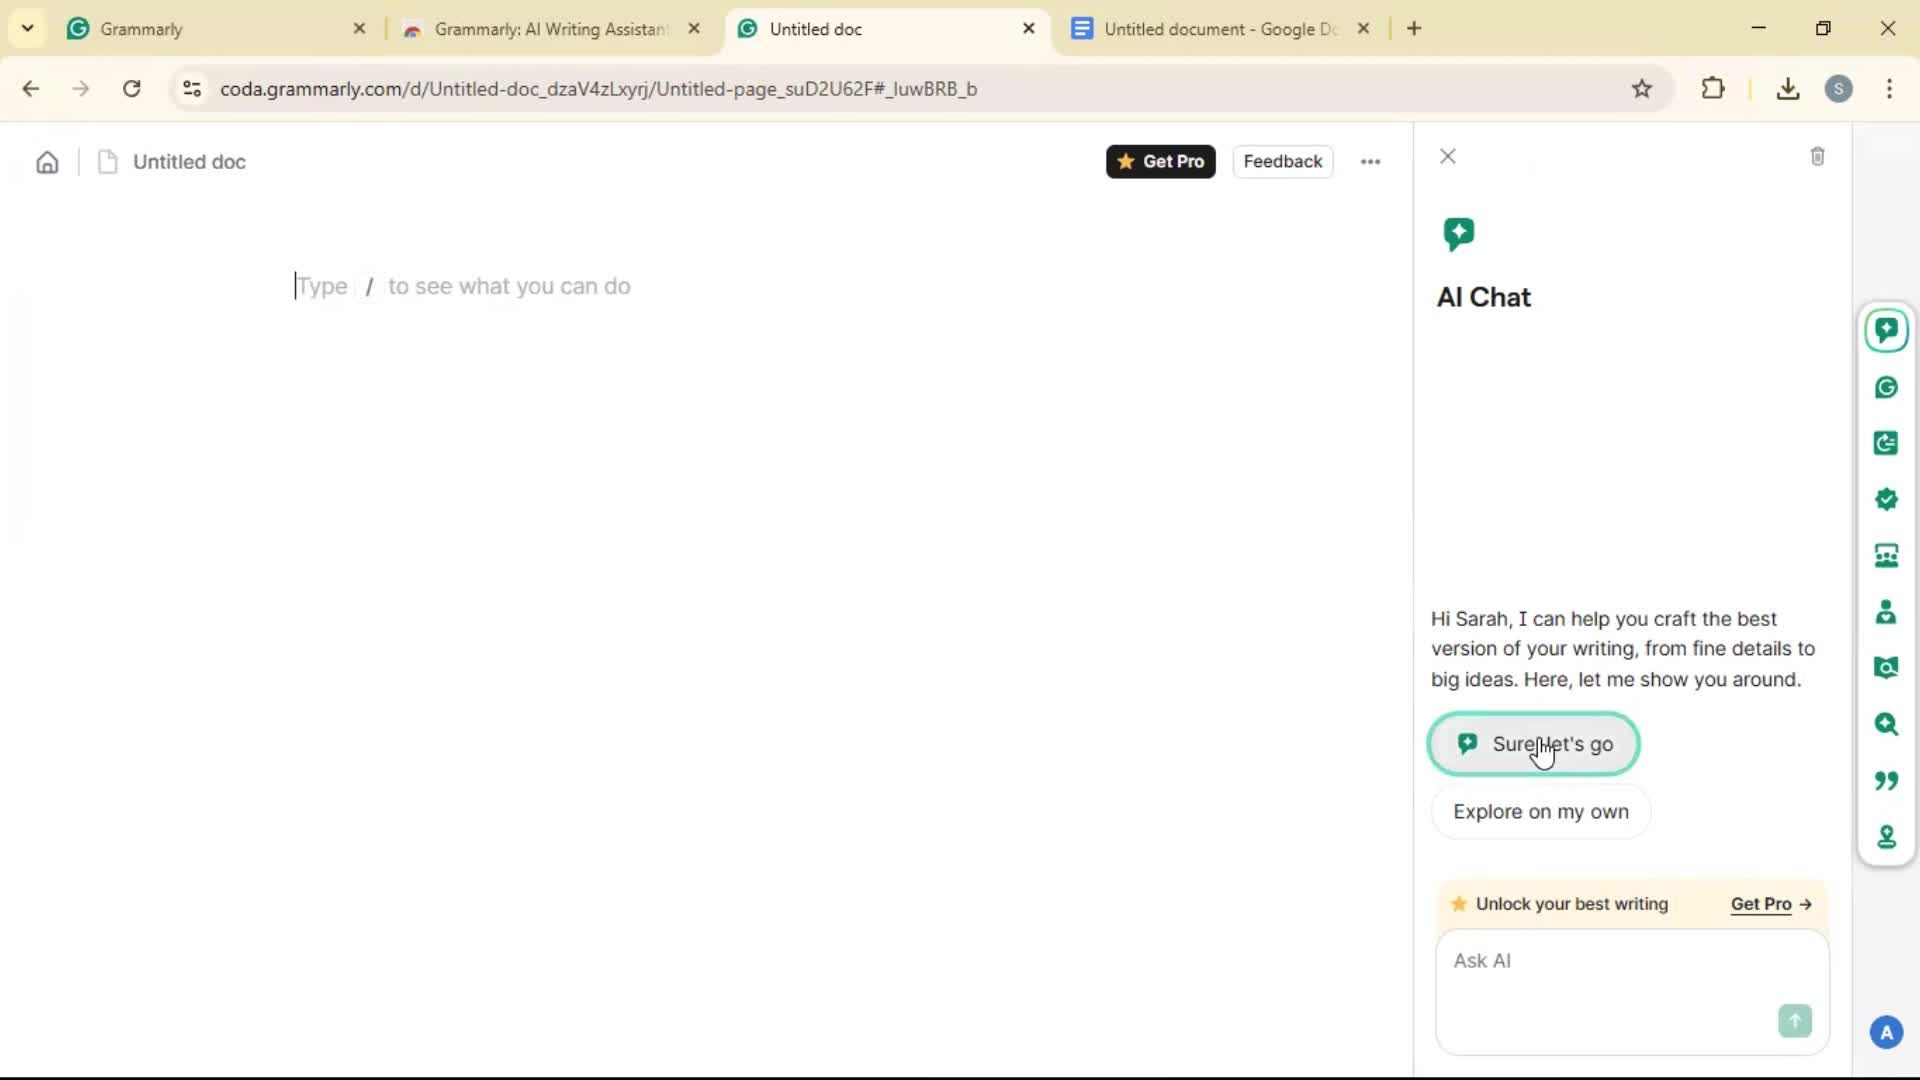Screen dimensions: 1920x1080
Task: Go to the home icon
Action: pyautogui.click(x=47, y=162)
